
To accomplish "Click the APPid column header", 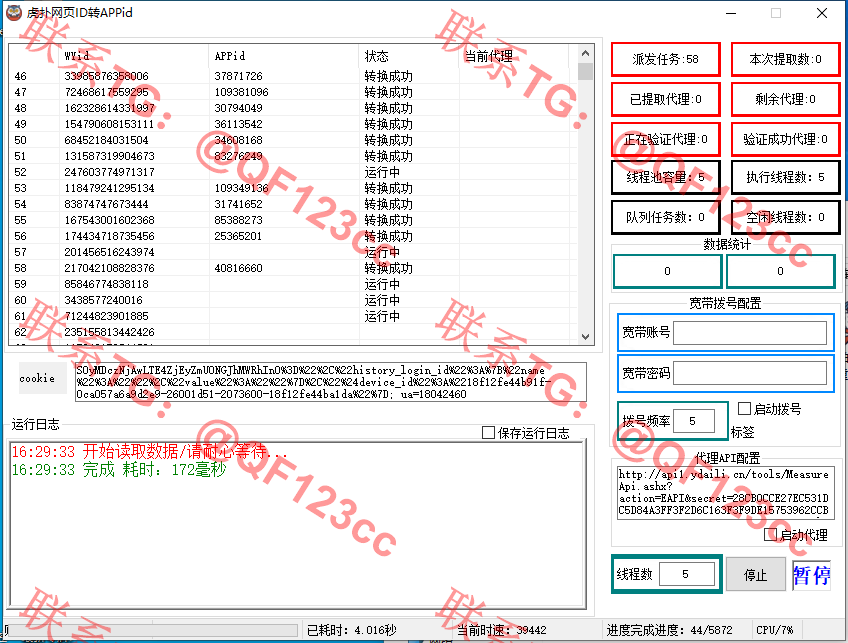I will click(x=283, y=56).
